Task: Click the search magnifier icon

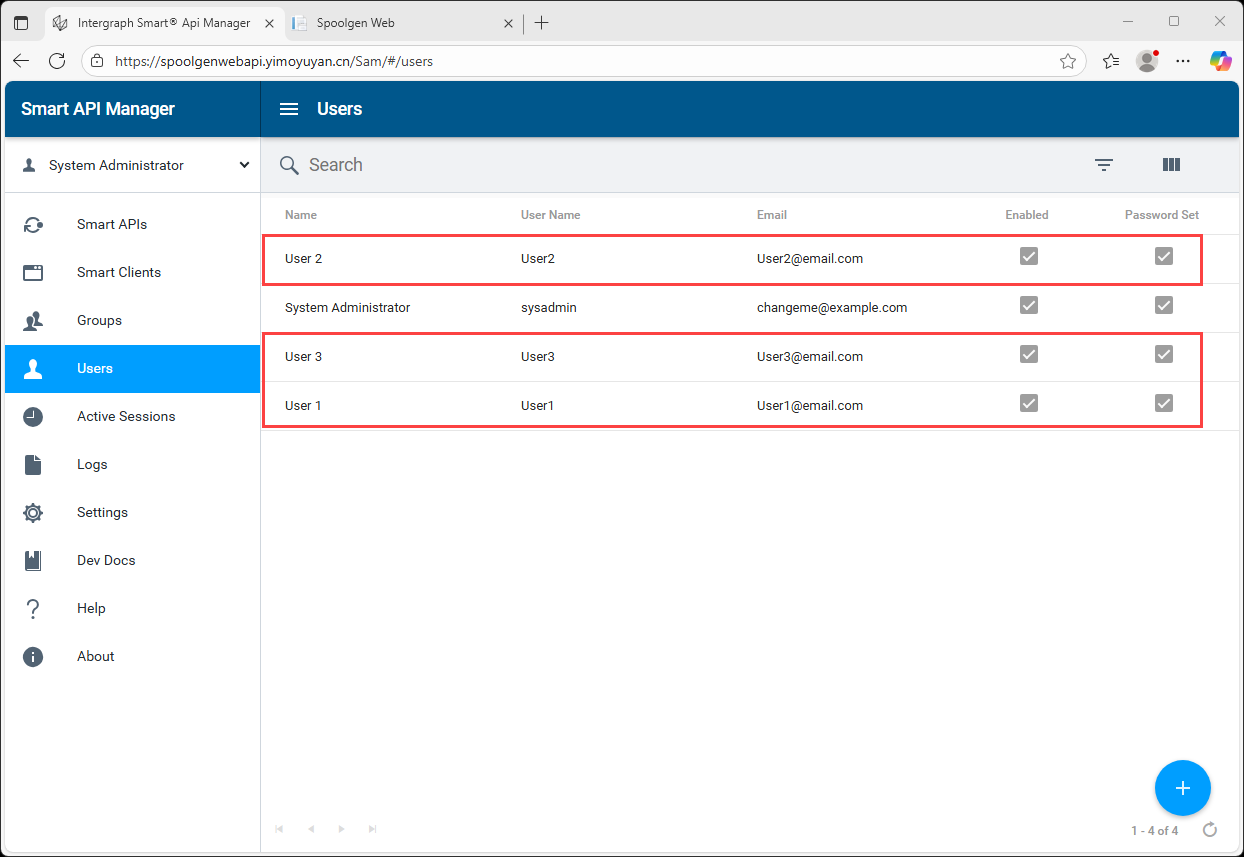Action: [289, 165]
